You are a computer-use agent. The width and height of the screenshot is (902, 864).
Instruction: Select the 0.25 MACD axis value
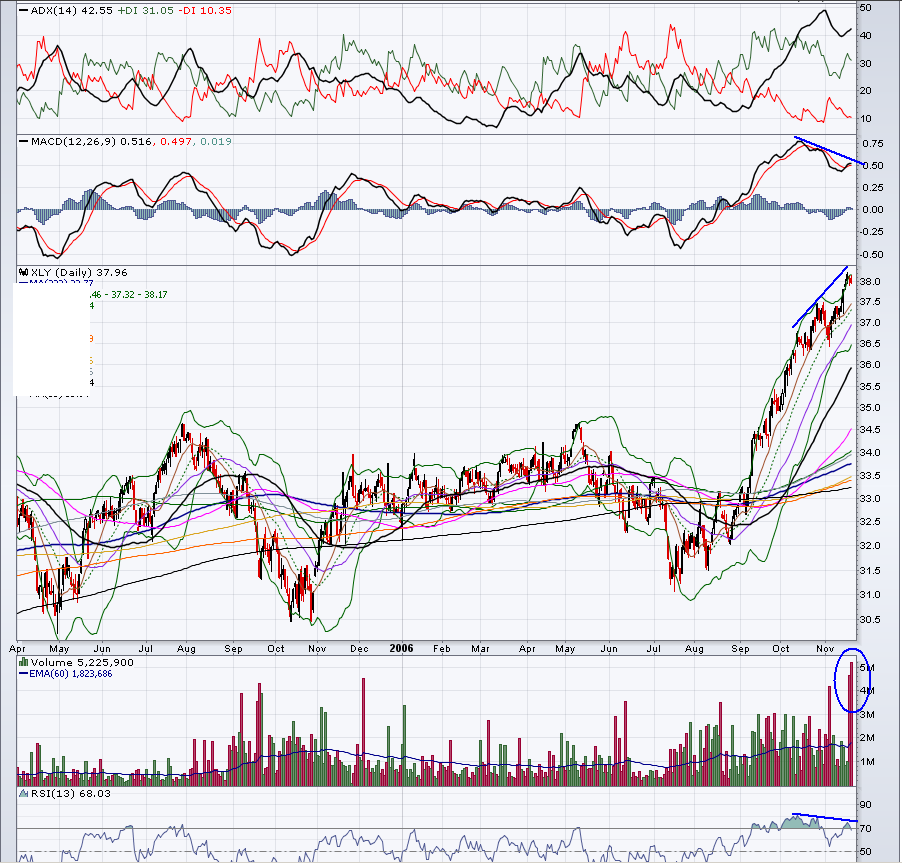(x=873, y=188)
